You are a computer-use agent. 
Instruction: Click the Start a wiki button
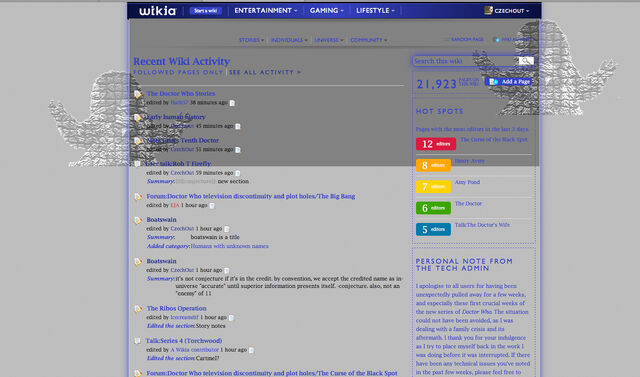205,11
